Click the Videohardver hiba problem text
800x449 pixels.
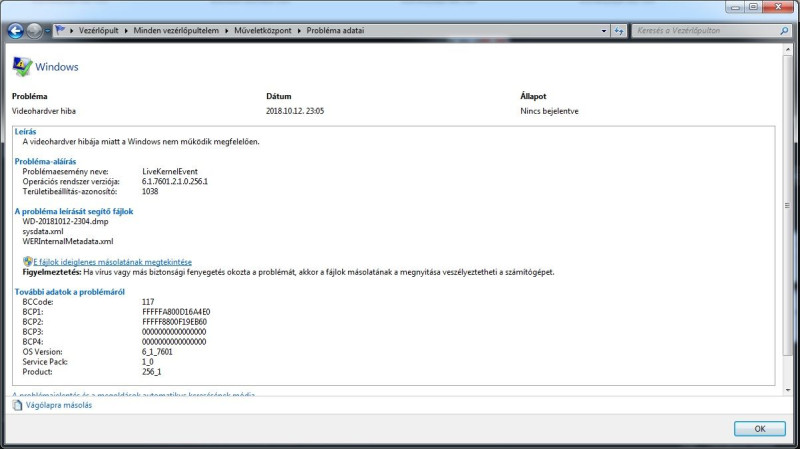tap(44, 111)
